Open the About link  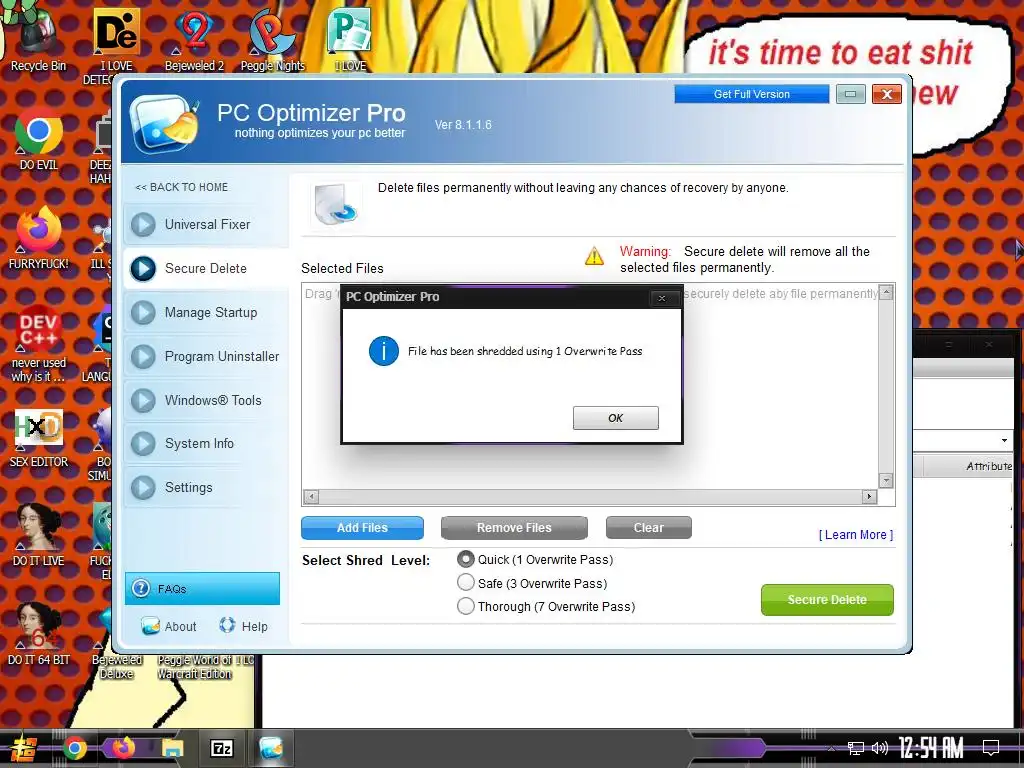180,626
